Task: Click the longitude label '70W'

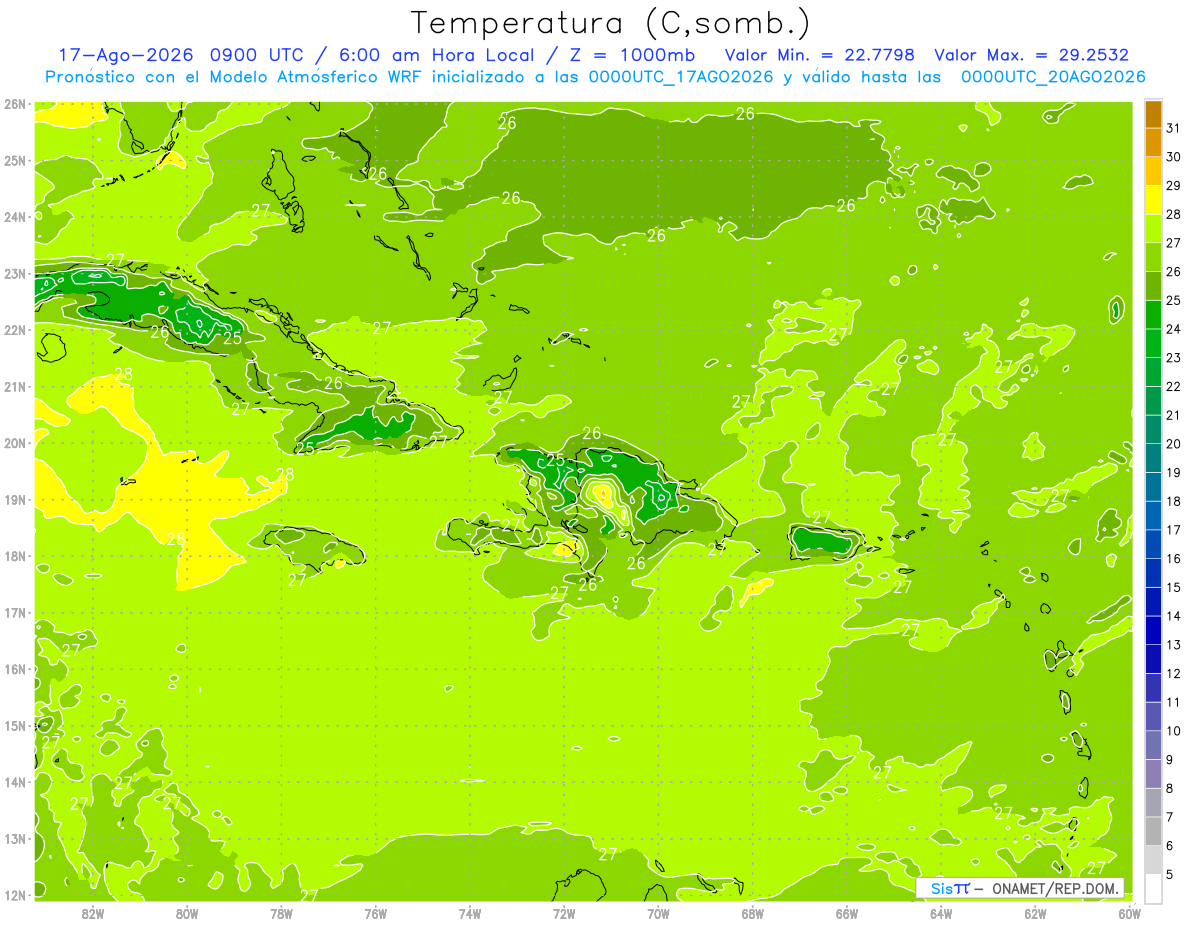Action: [x=658, y=912]
